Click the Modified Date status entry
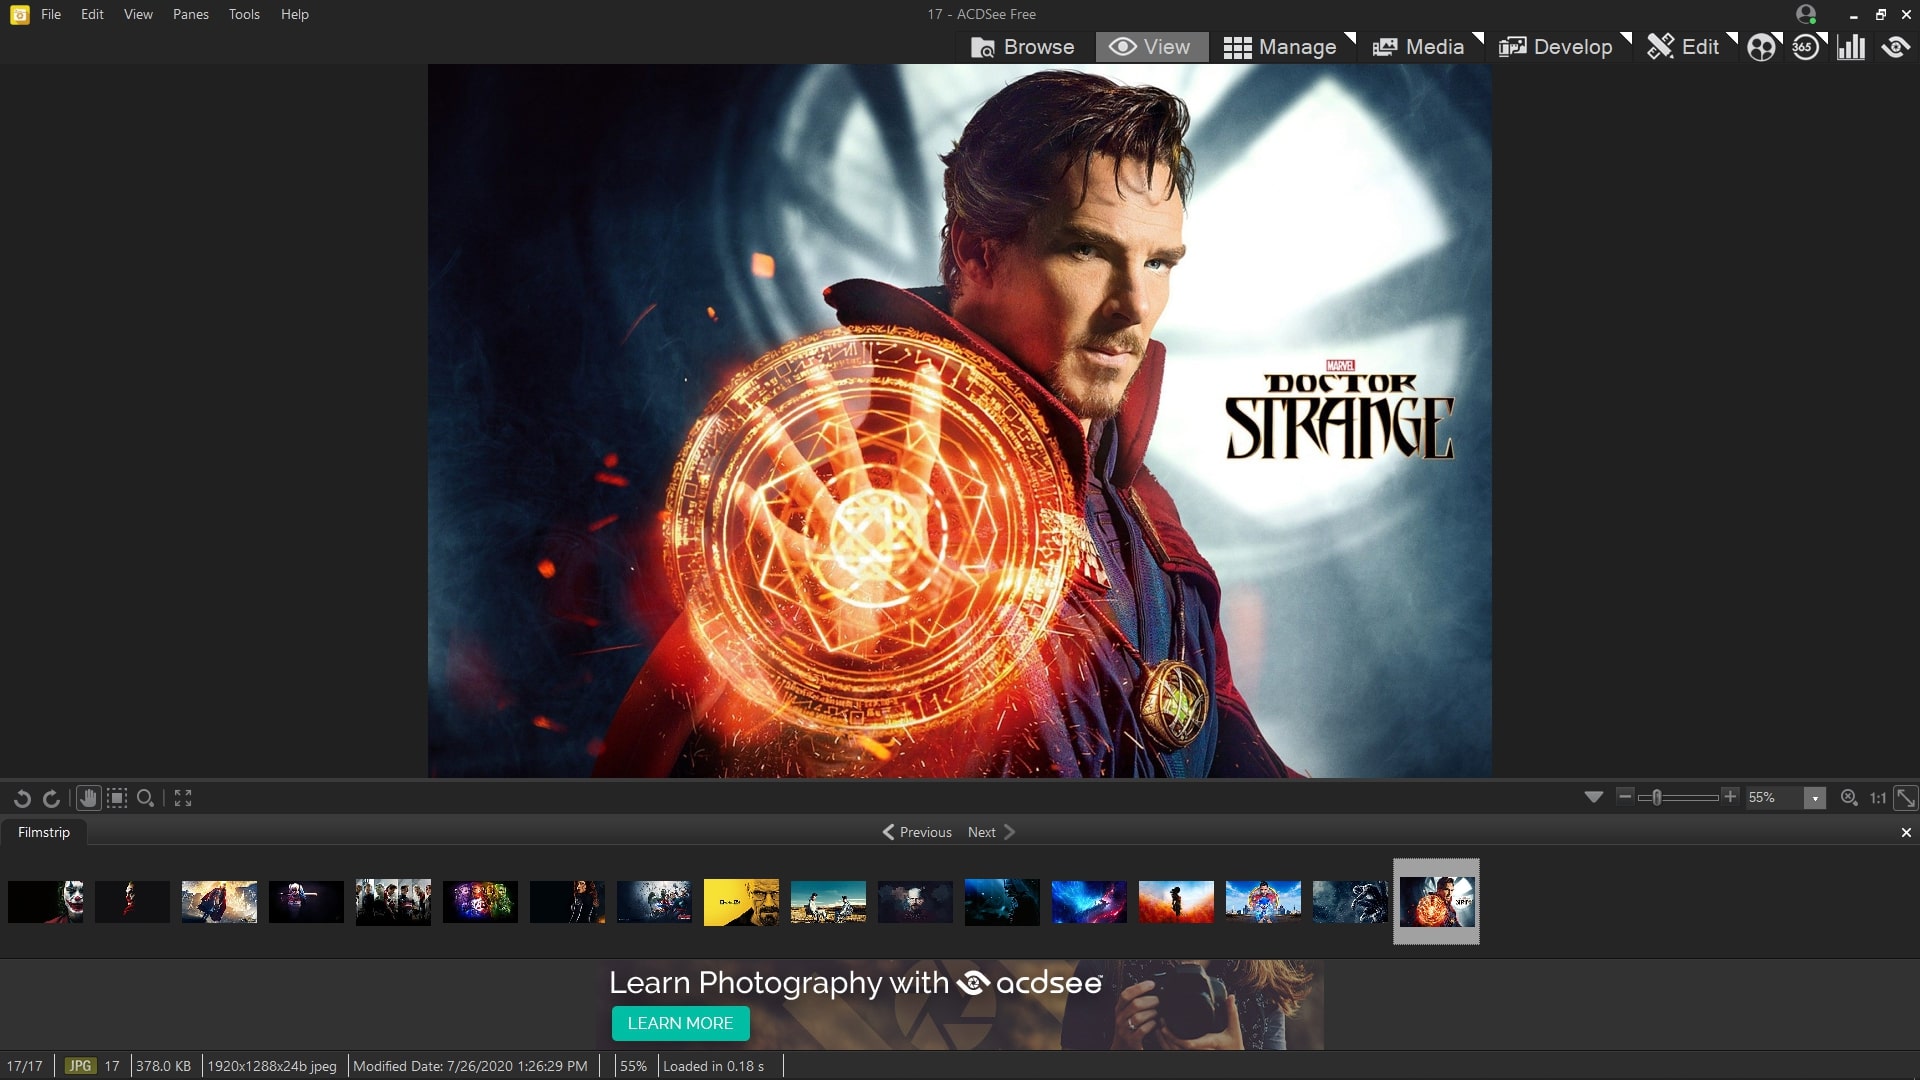1920x1080 pixels. coord(471,1066)
